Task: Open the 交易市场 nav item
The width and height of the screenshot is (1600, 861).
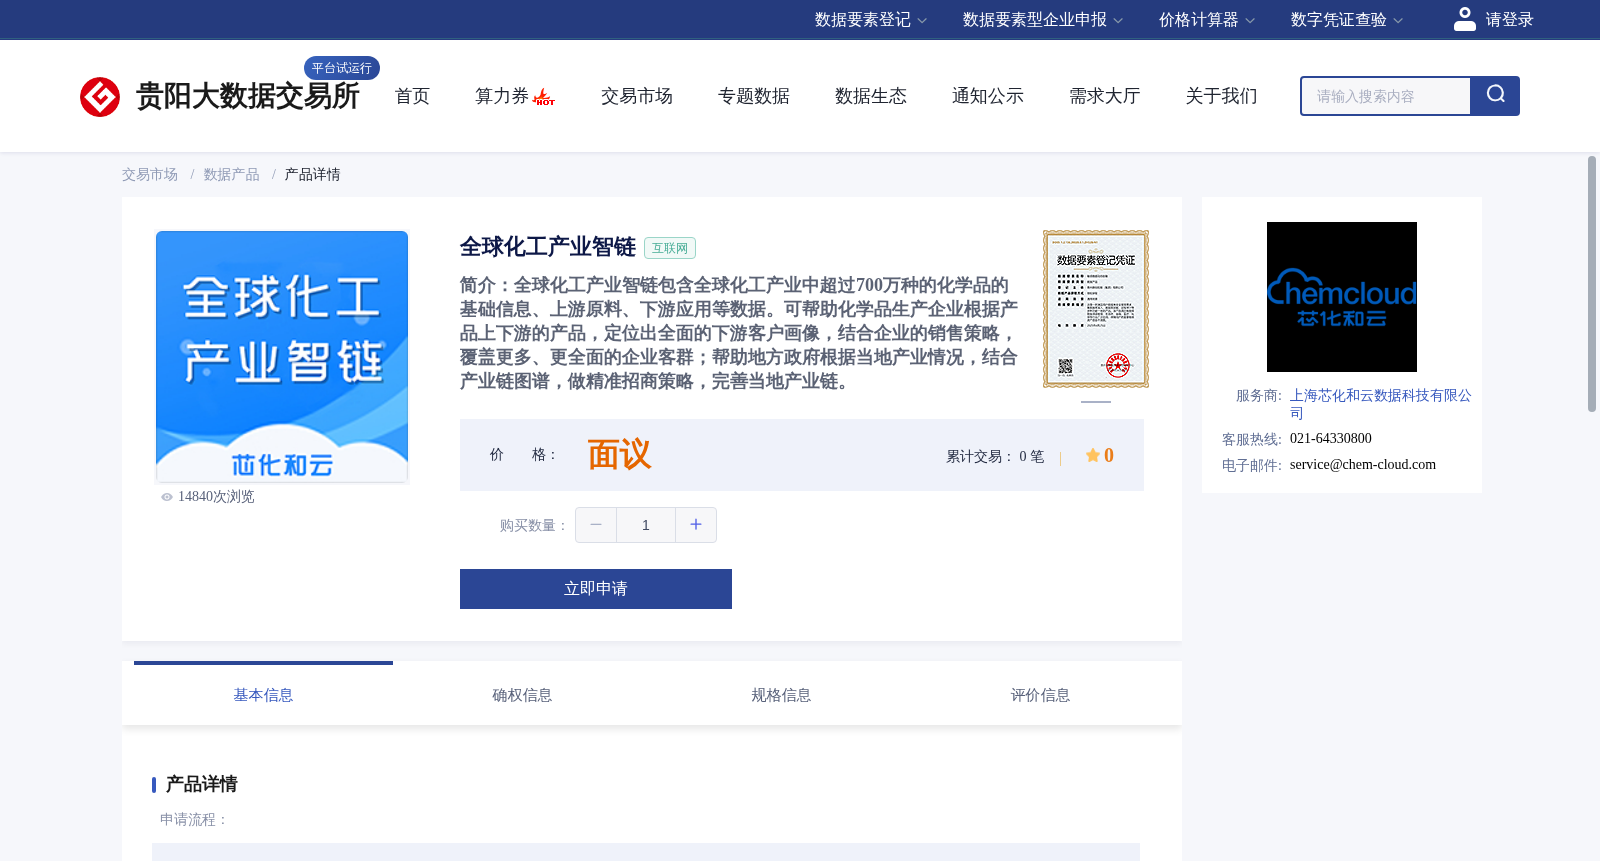Action: 637,96
